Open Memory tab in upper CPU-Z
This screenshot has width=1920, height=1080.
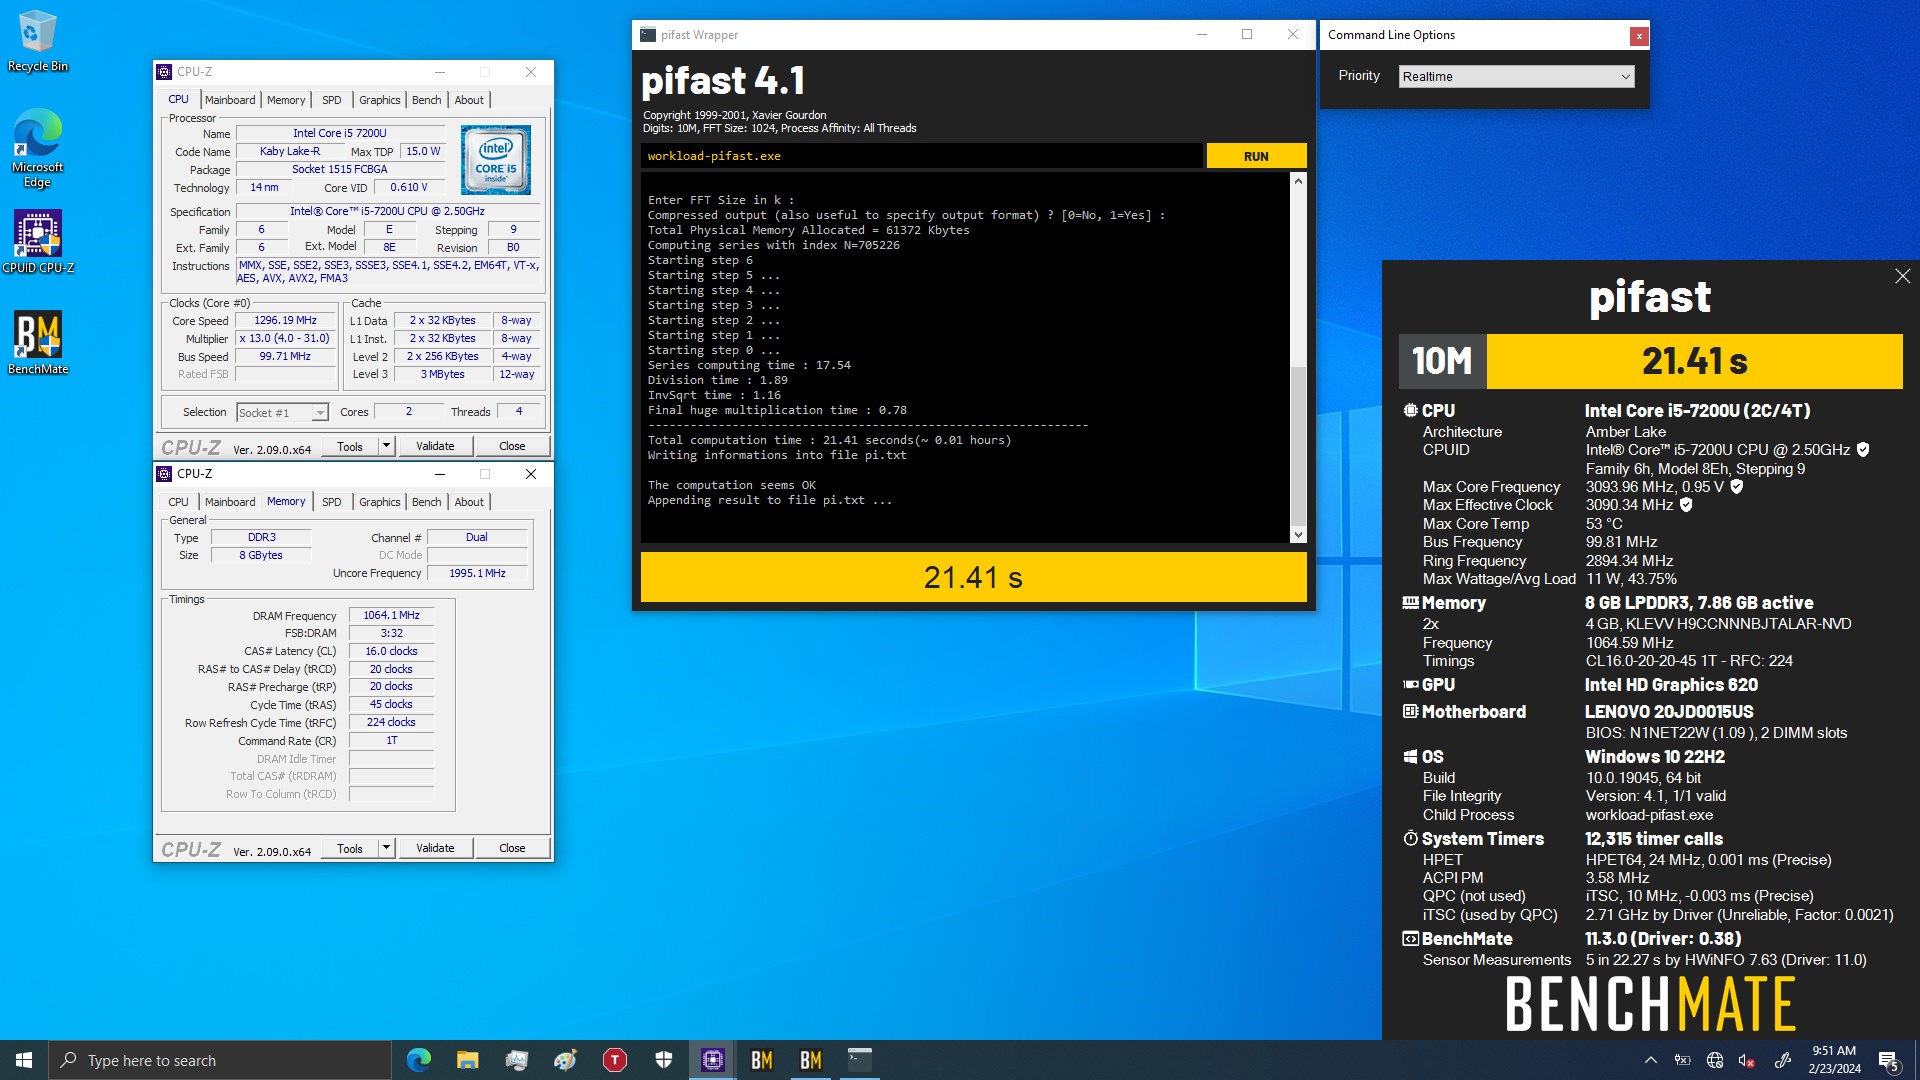[286, 100]
